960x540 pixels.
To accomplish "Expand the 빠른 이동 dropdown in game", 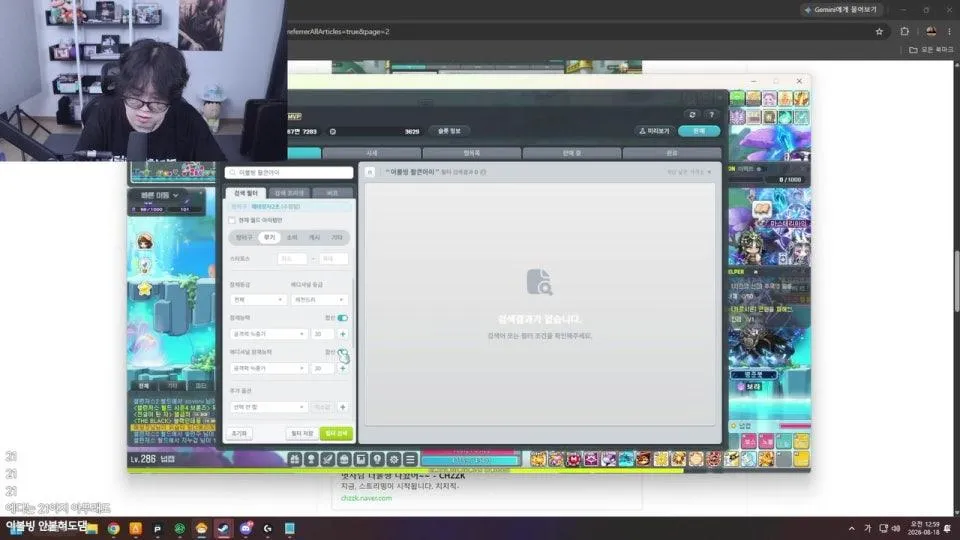I will 160,195.
